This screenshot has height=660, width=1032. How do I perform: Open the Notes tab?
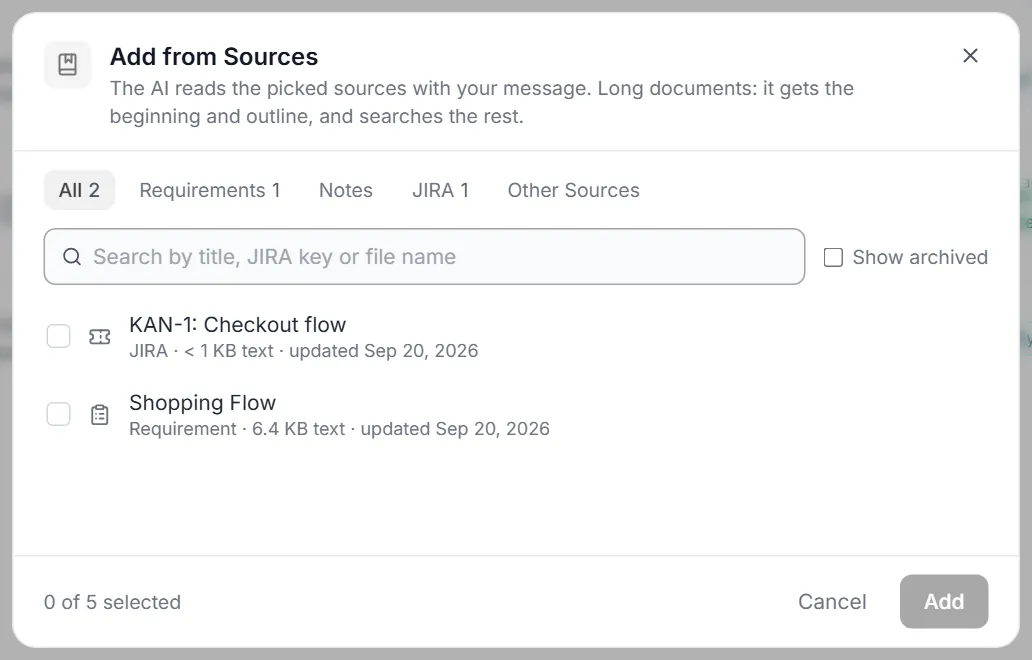(346, 190)
